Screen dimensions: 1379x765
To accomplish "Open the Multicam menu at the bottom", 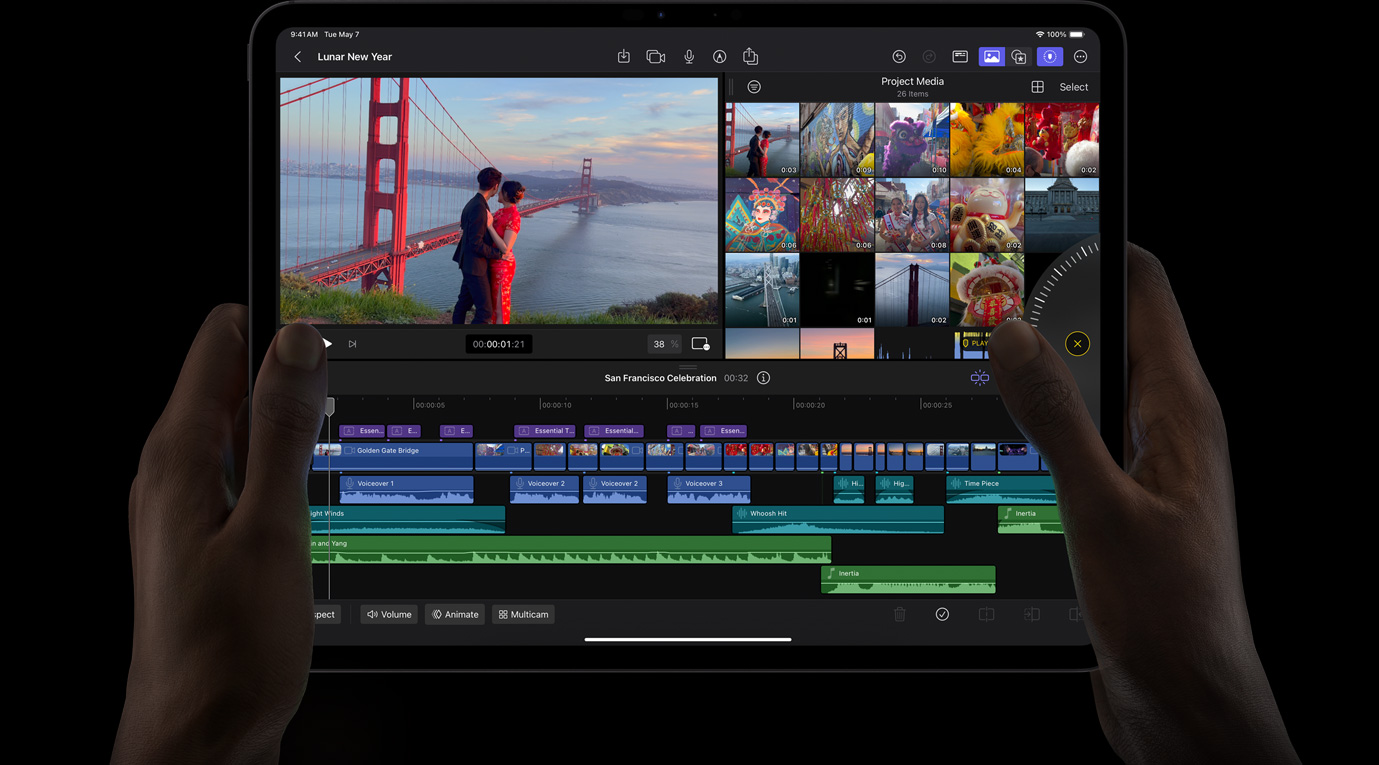I will [x=522, y=614].
